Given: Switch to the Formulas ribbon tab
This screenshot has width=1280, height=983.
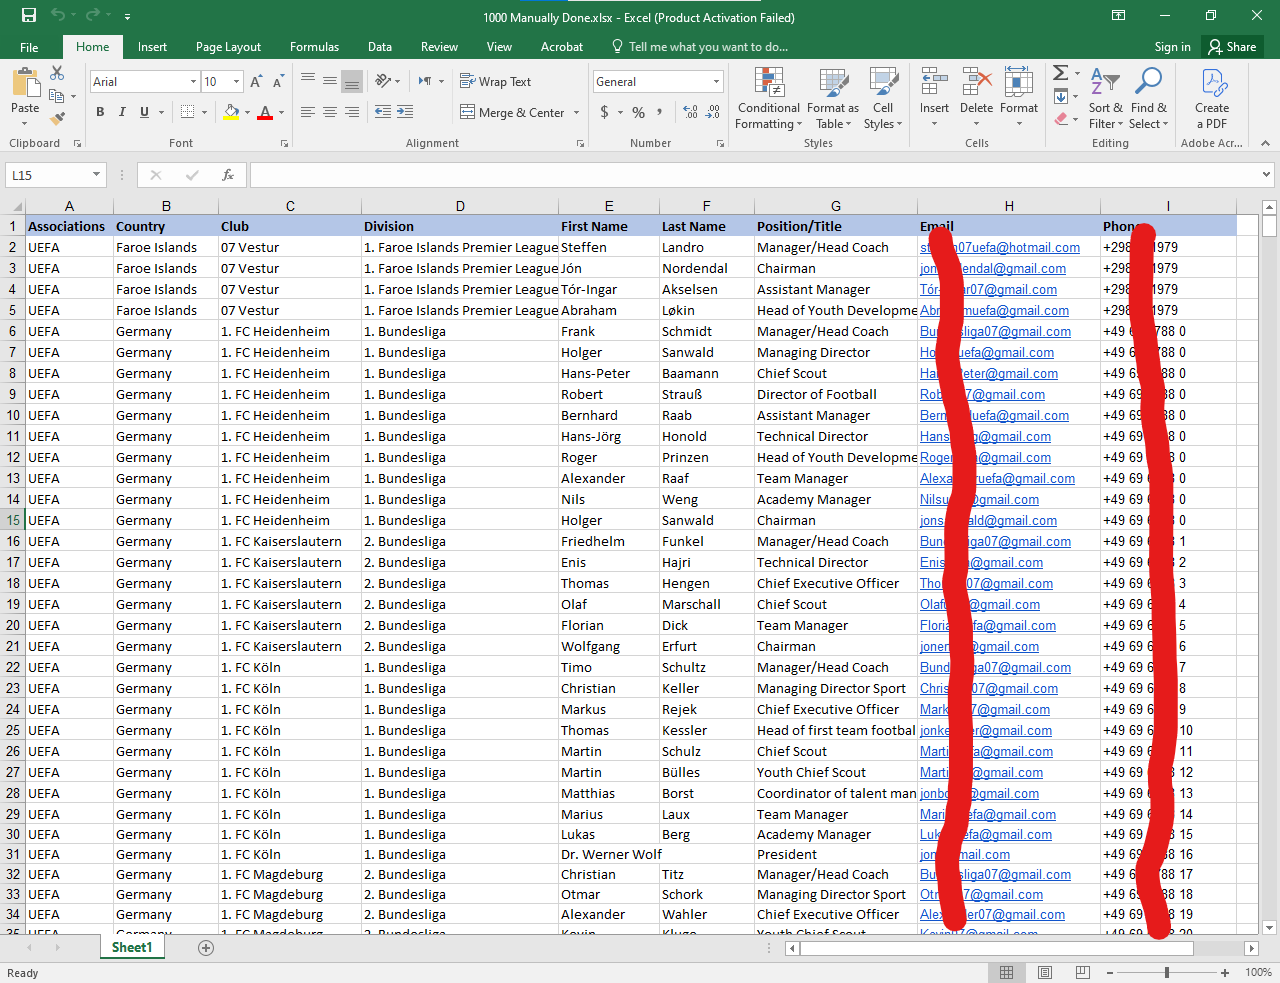Looking at the screenshot, I should tap(314, 46).
